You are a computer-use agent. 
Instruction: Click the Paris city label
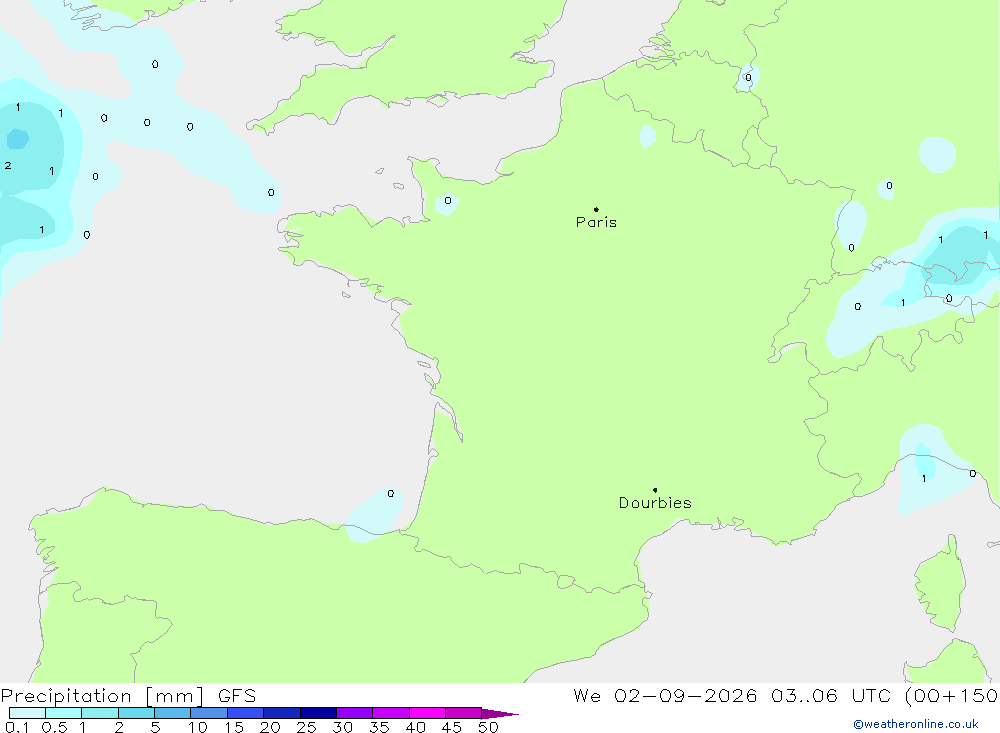[x=596, y=222]
